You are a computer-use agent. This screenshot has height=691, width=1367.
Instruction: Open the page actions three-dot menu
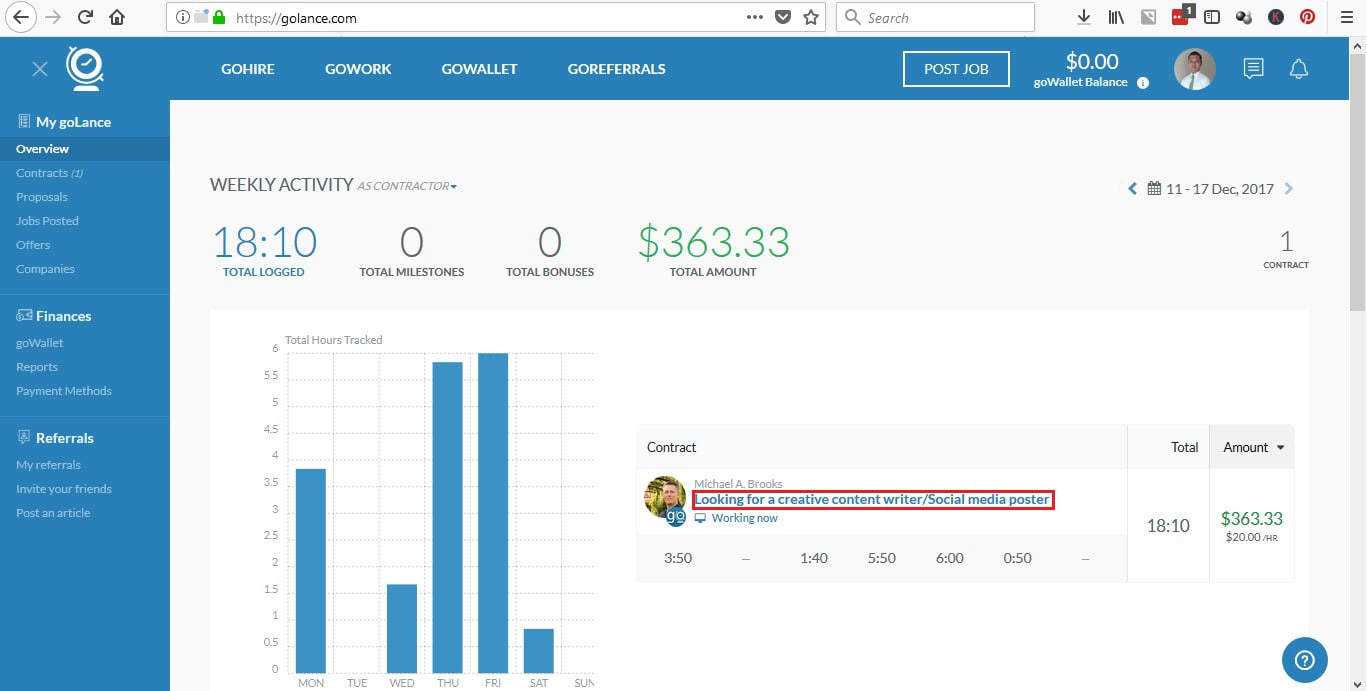[x=755, y=17]
